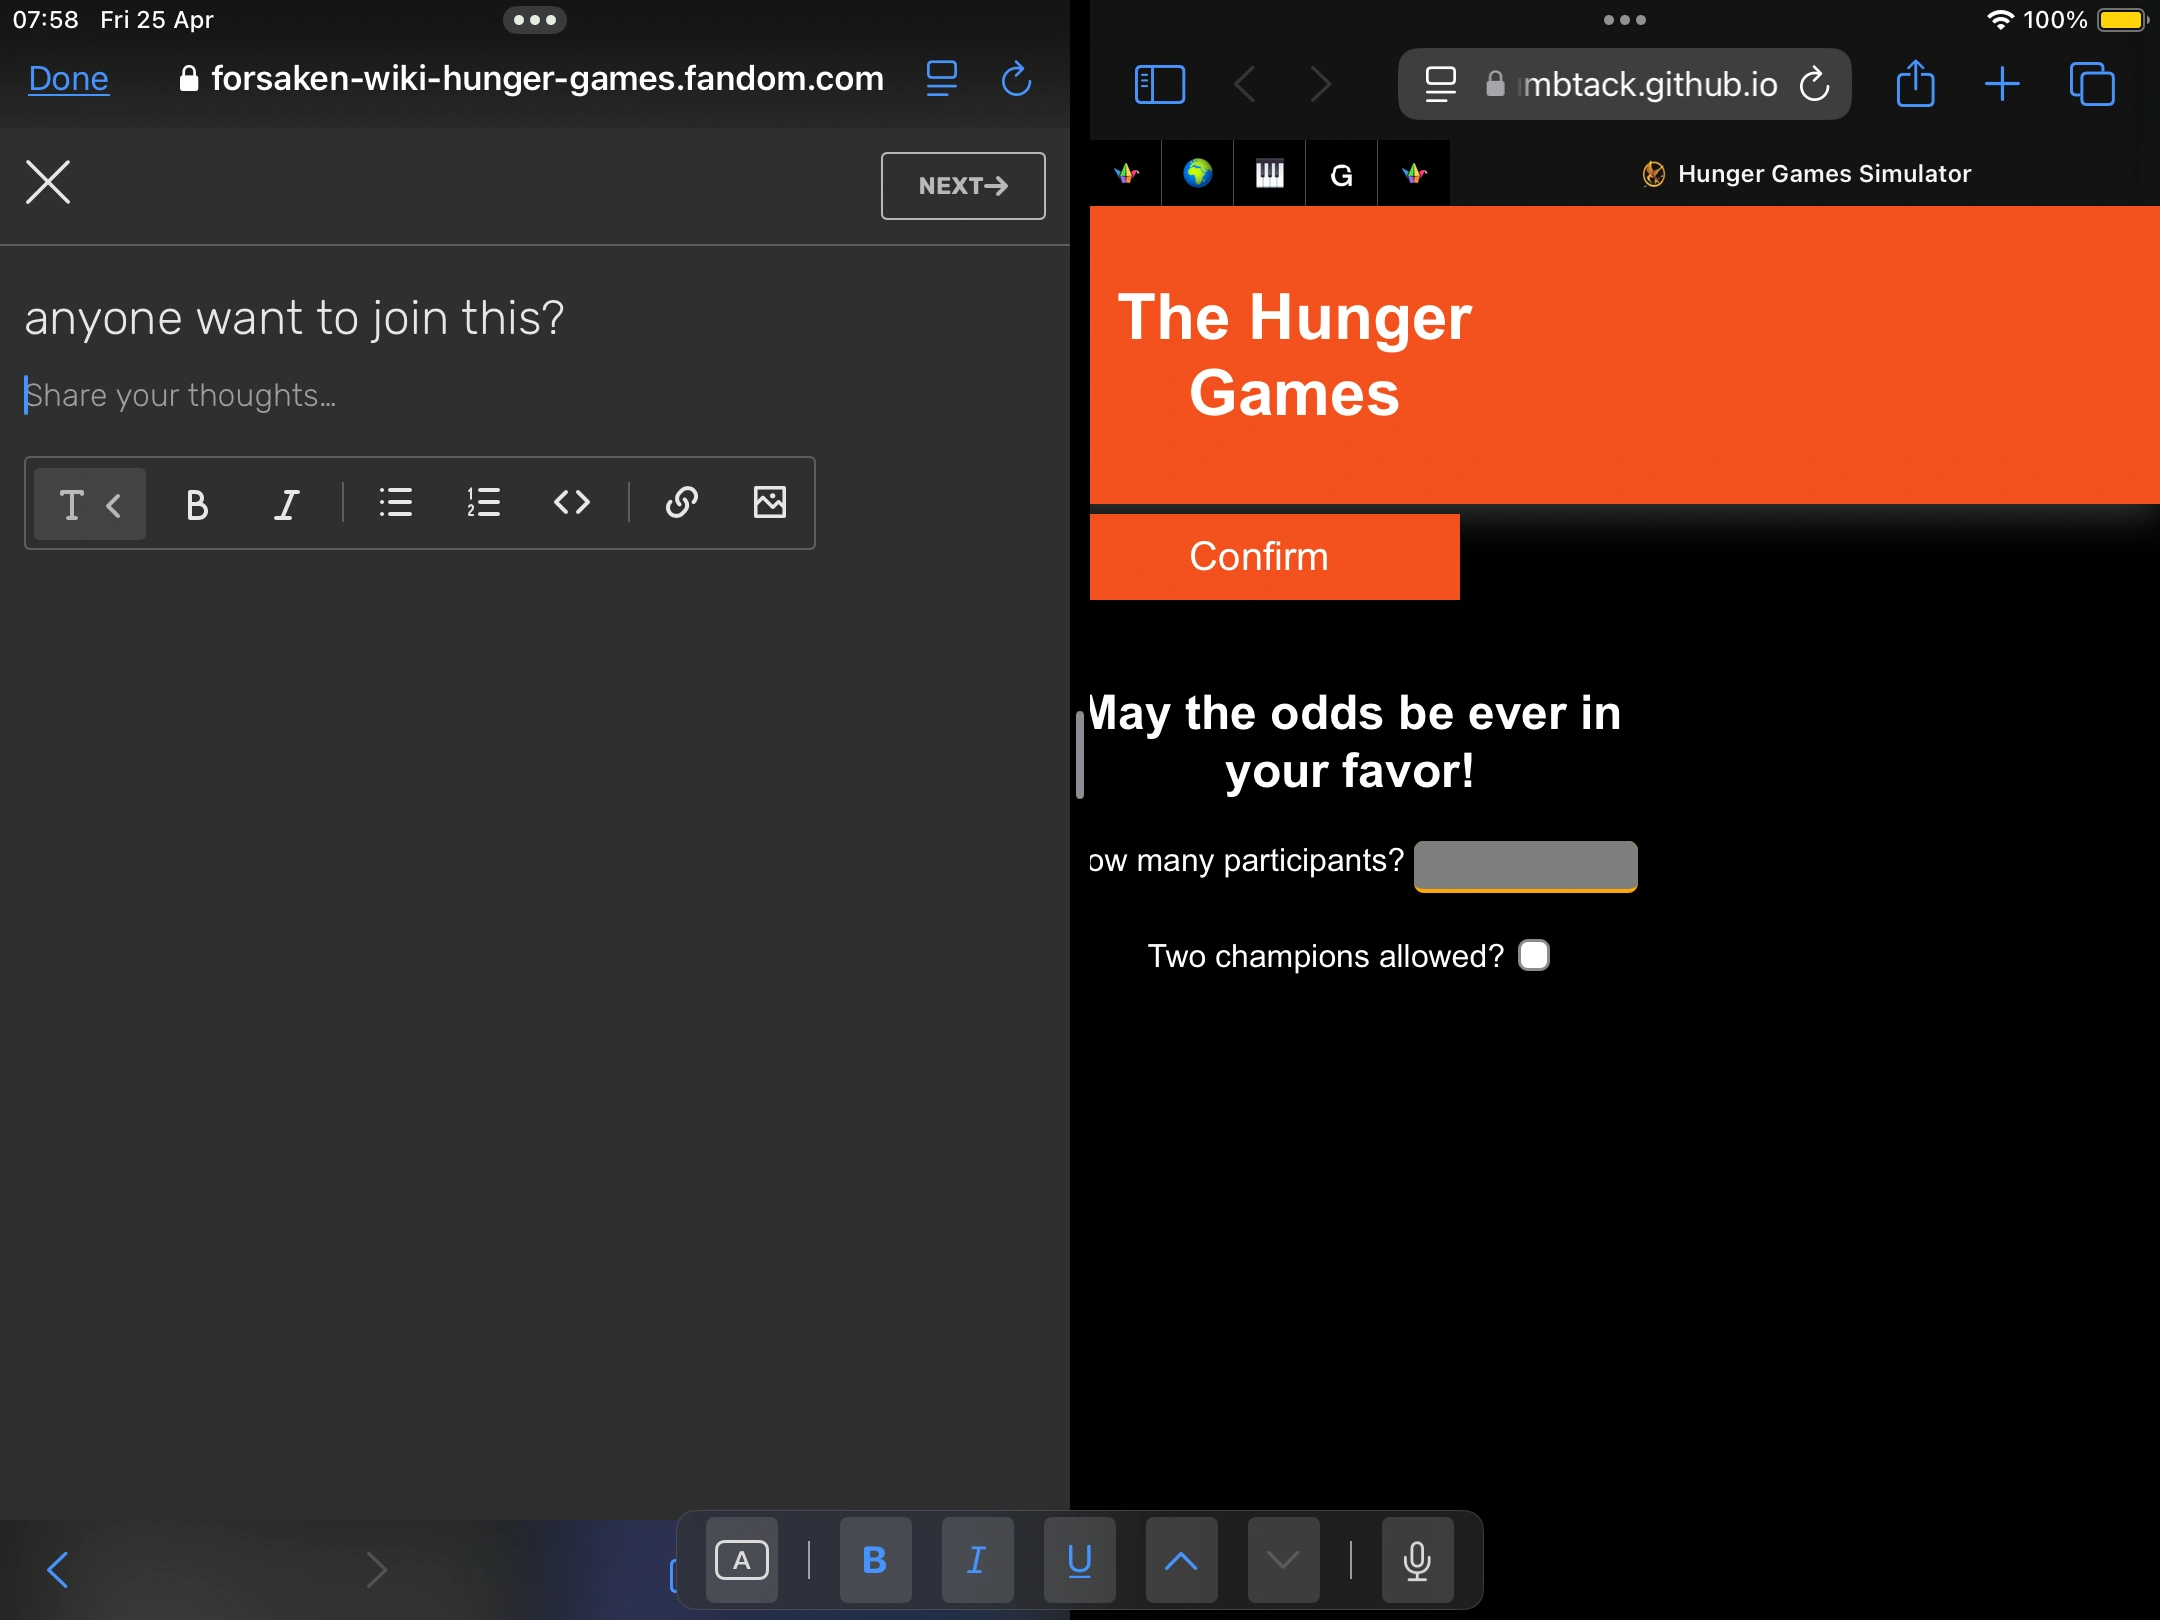Insert a numbered list
The height and width of the screenshot is (1620, 2160).
pyautogui.click(x=484, y=503)
